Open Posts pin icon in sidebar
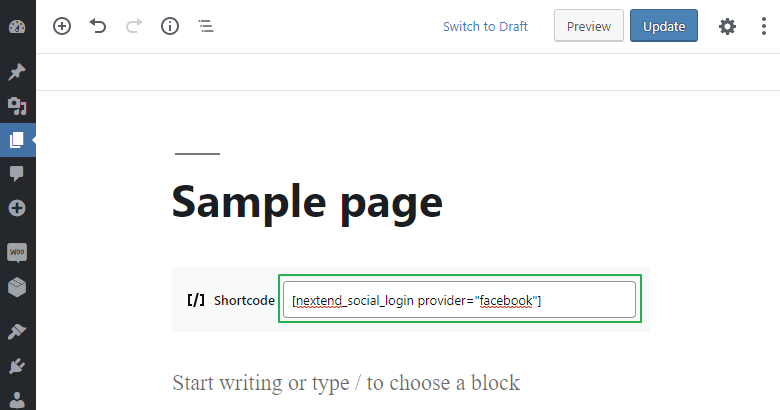 point(17,72)
